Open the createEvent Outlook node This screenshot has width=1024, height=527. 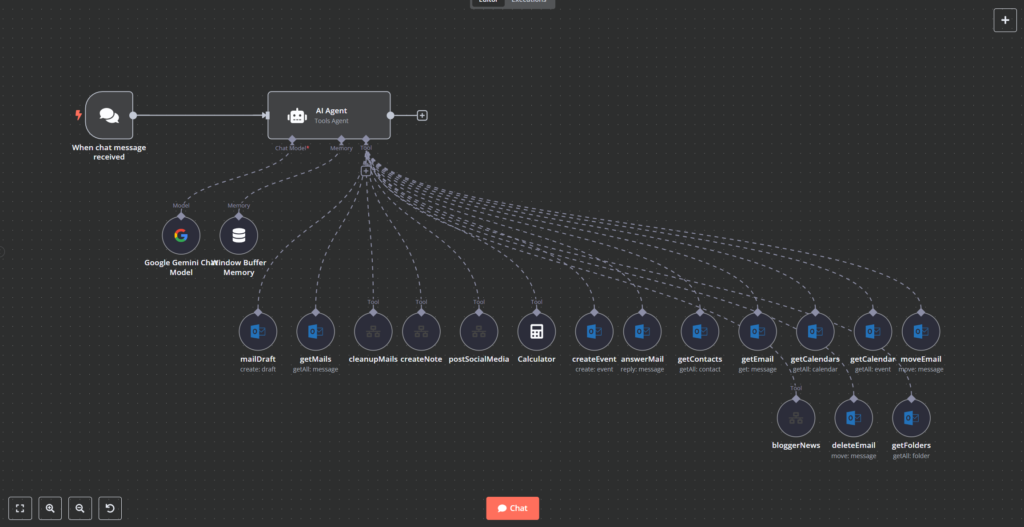[594, 331]
